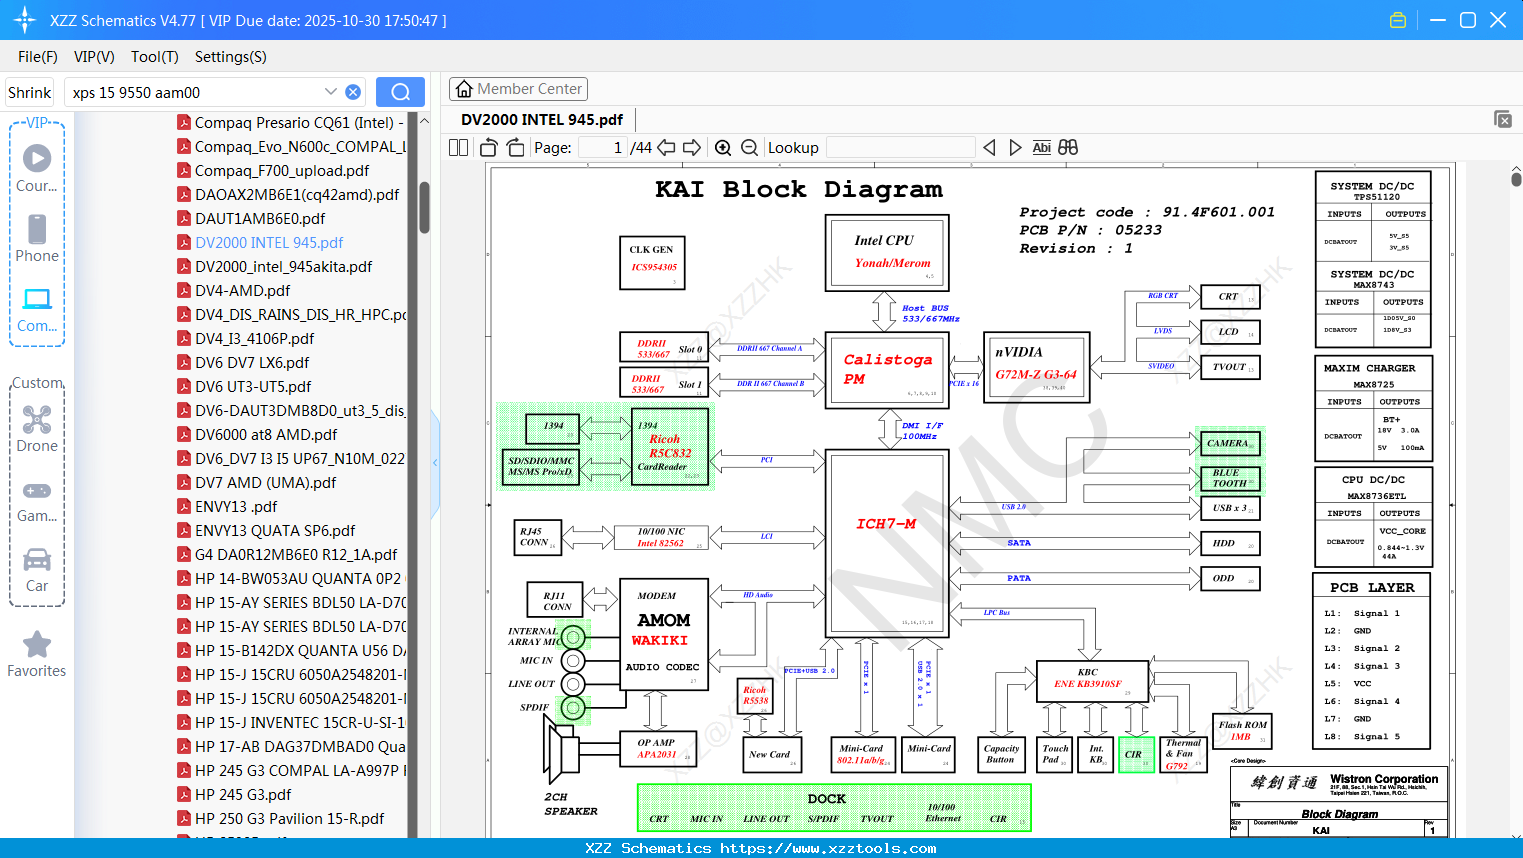The height and width of the screenshot is (858, 1523).
Task: Click the blue search button
Action: point(400,92)
